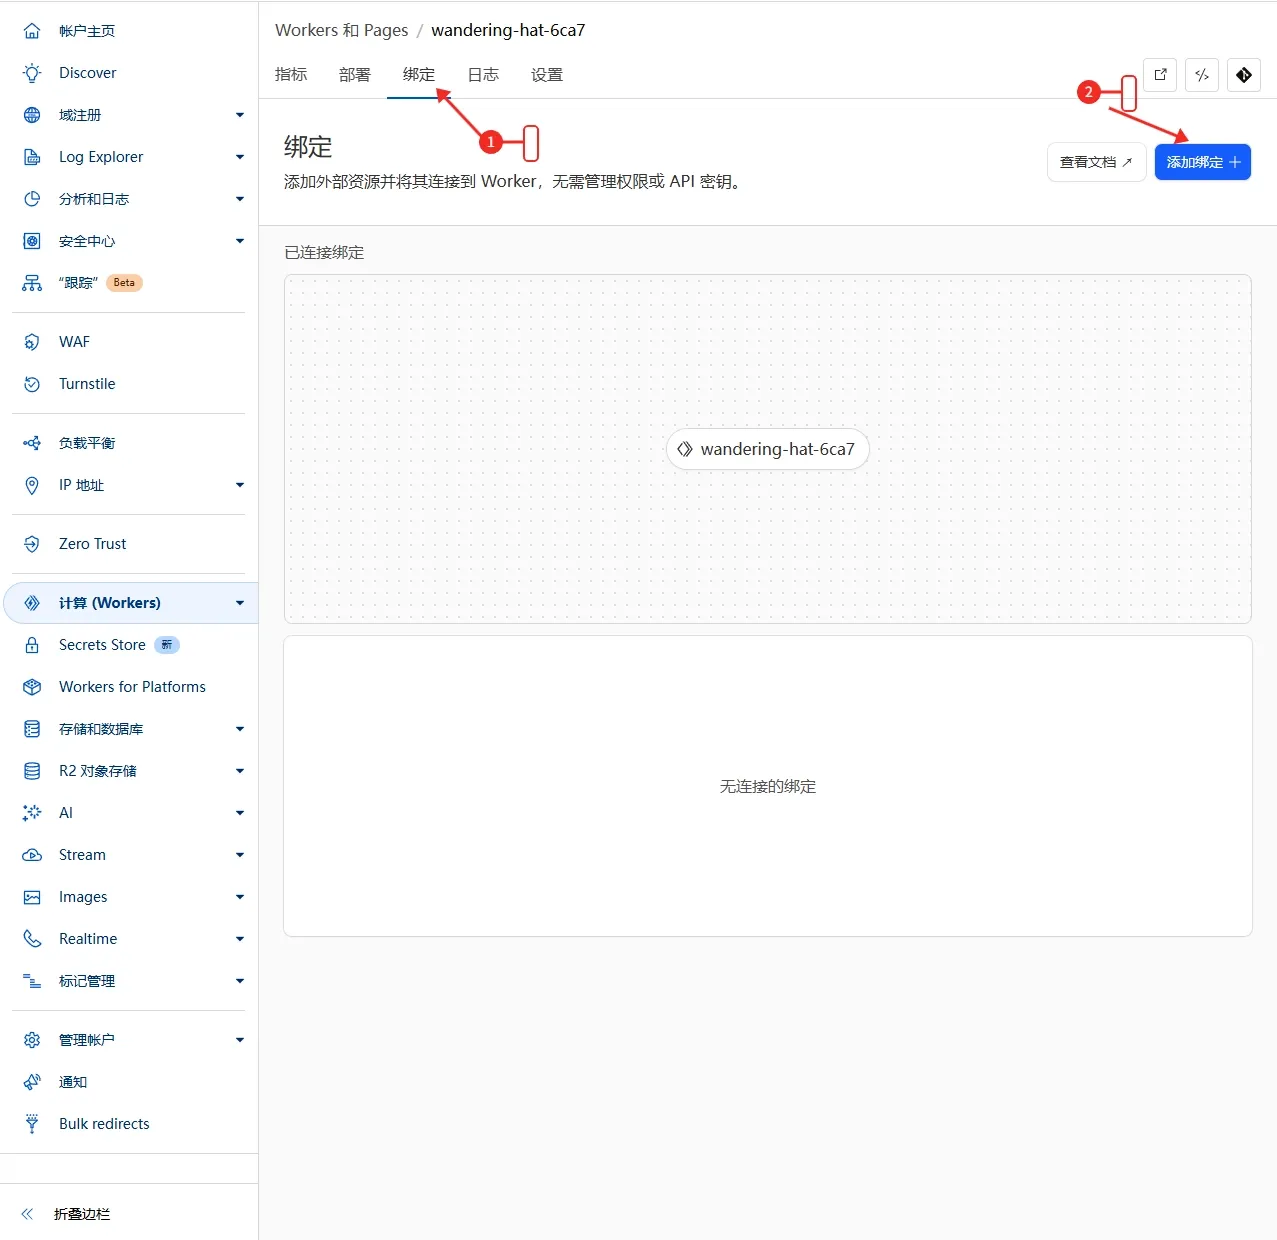
Task: Click the R2 对象存储 bucket icon
Action: 32,771
